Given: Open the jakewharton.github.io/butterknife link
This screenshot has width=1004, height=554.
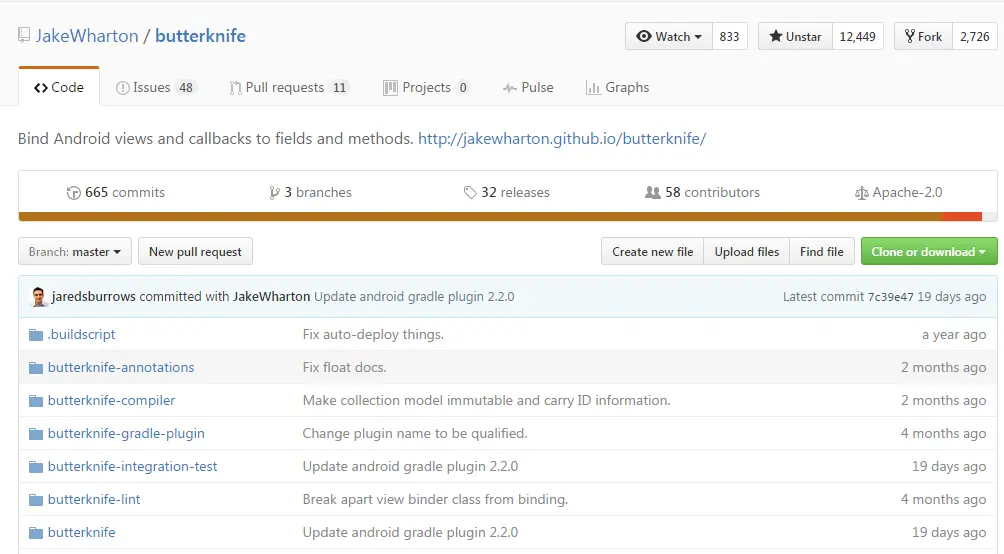Looking at the screenshot, I should 562,139.
